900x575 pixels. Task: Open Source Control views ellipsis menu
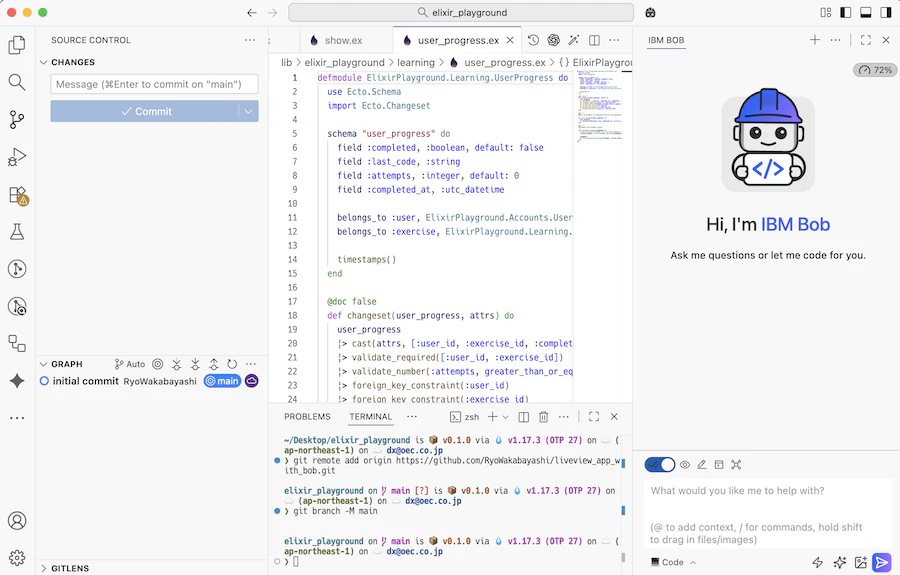pos(250,40)
